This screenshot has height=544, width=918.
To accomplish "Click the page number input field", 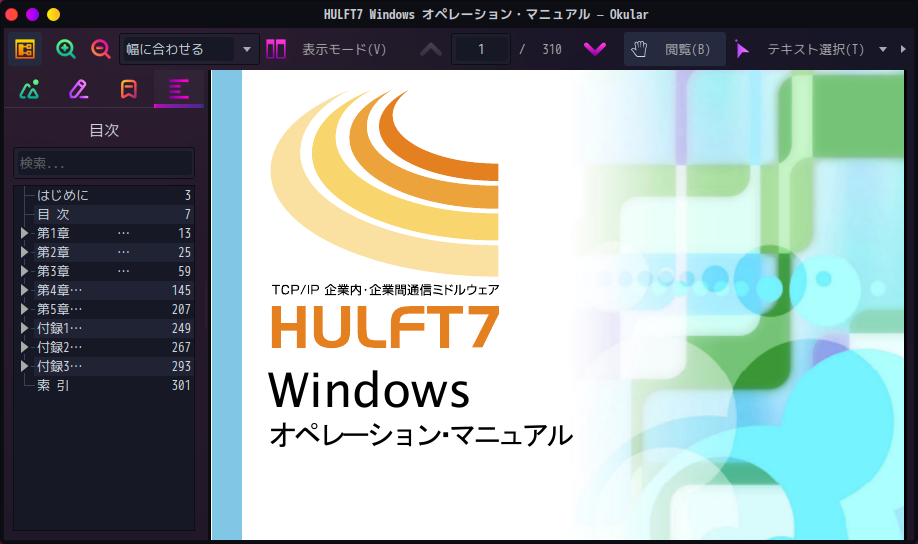I will click(481, 49).
